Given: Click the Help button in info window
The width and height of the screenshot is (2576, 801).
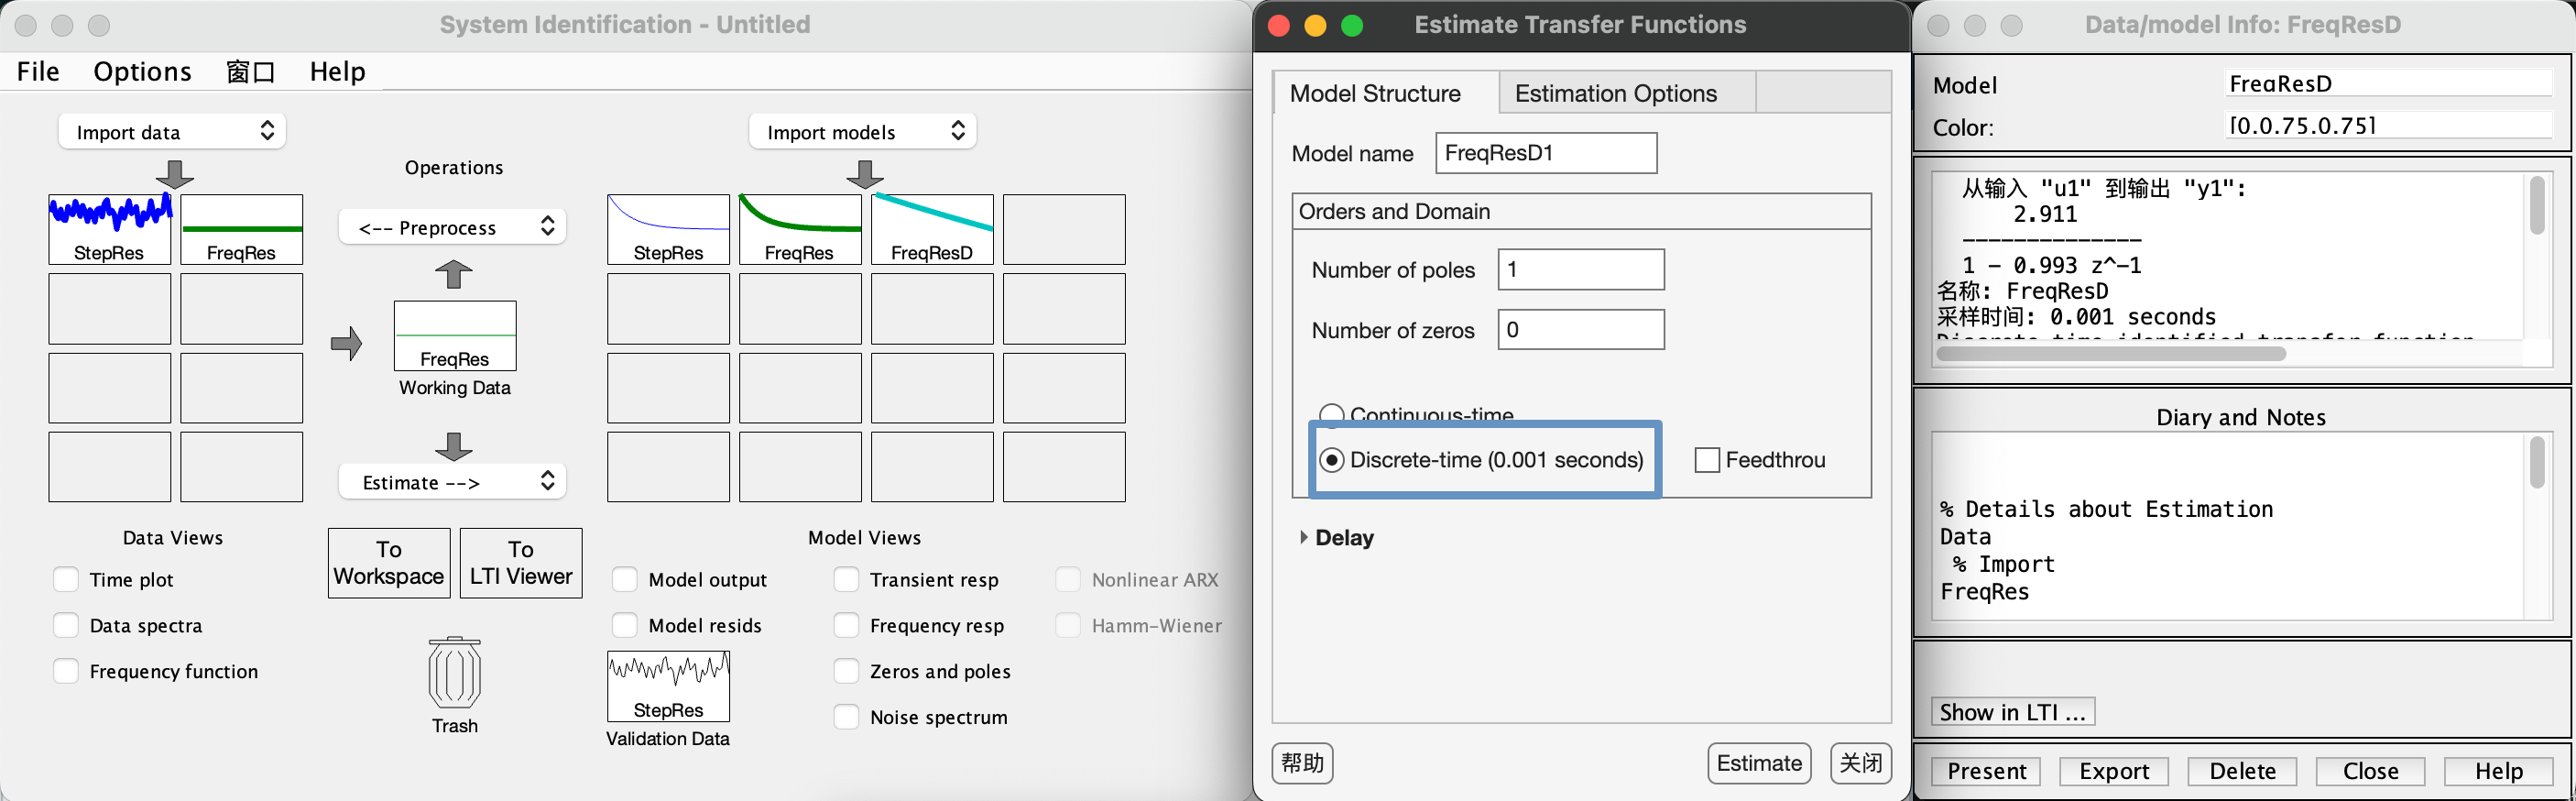Looking at the screenshot, I should click(2498, 771).
